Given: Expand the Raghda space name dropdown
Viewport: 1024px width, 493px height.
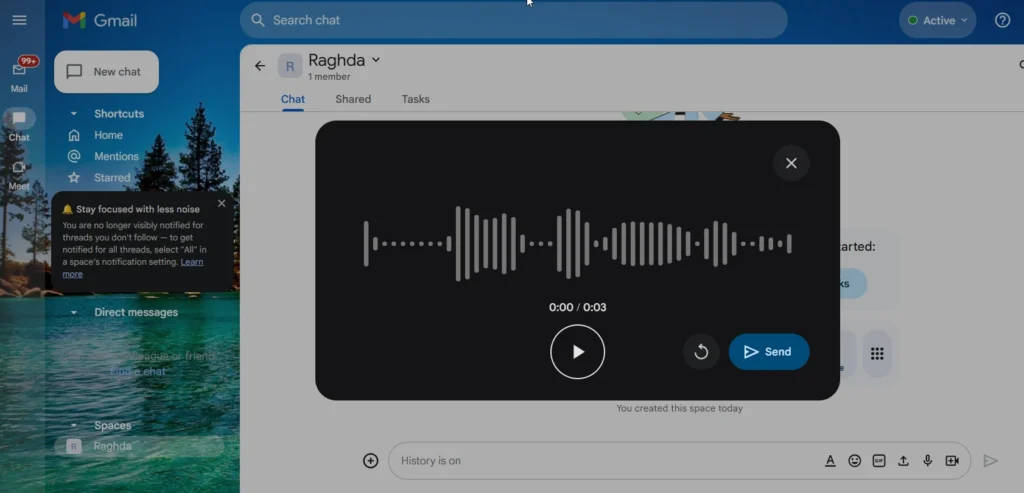Looking at the screenshot, I should pyautogui.click(x=376, y=60).
